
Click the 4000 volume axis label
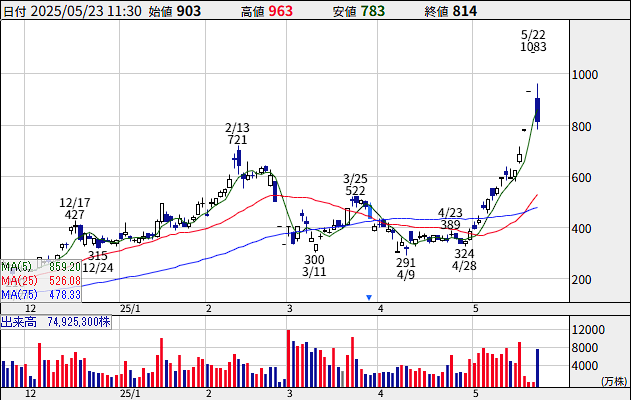(x=585, y=366)
